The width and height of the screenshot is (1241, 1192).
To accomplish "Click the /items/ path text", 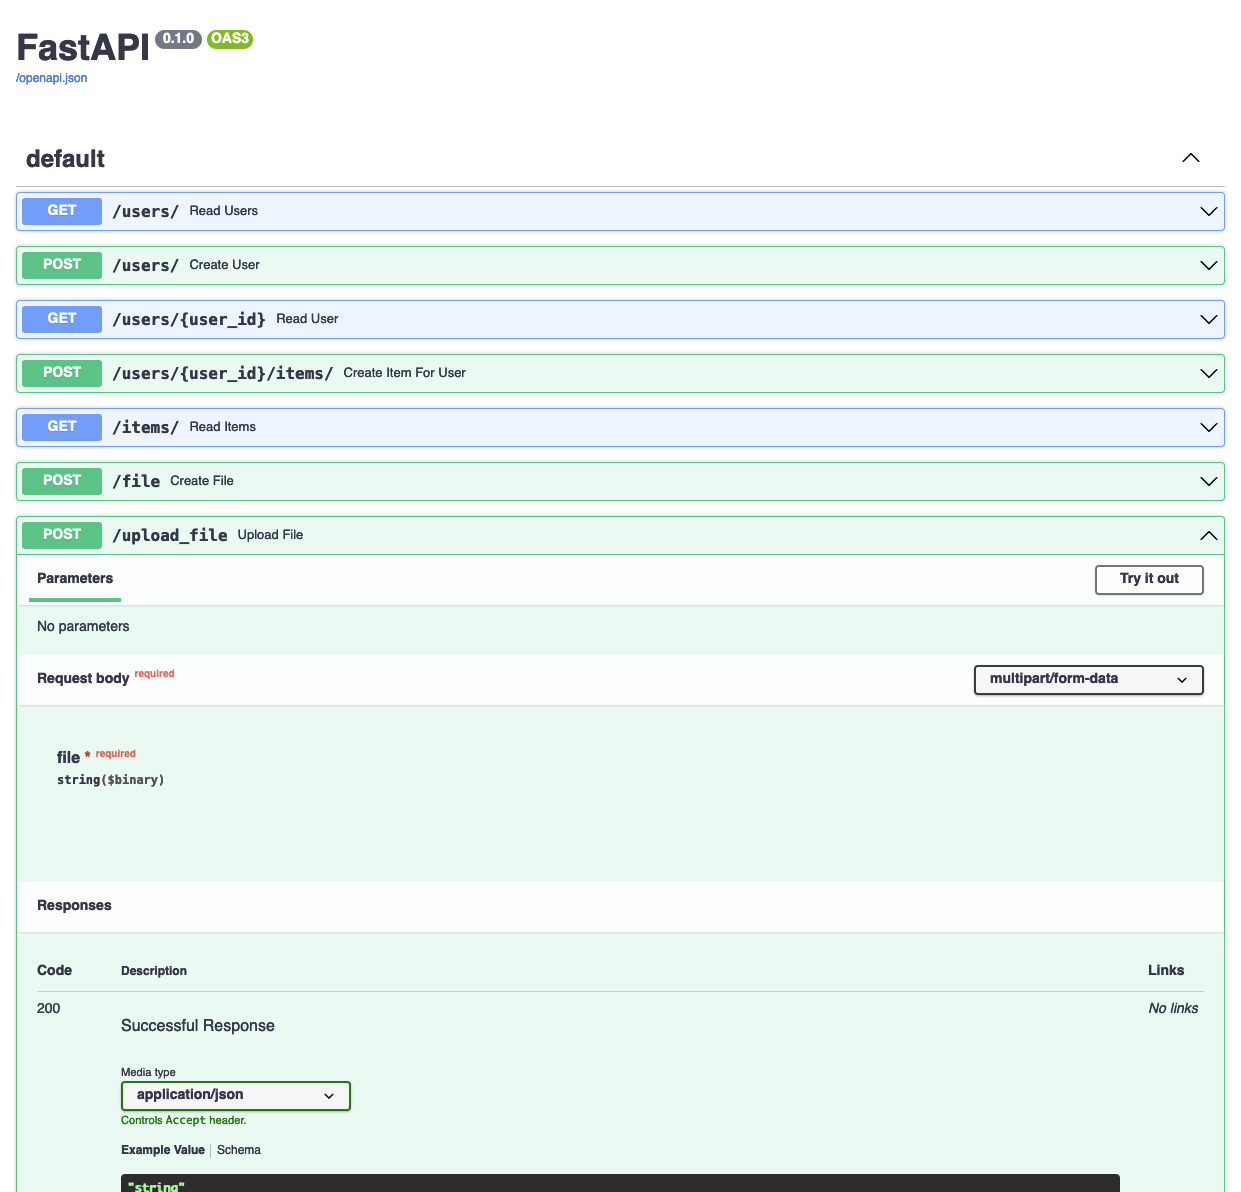I will click(146, 427).
